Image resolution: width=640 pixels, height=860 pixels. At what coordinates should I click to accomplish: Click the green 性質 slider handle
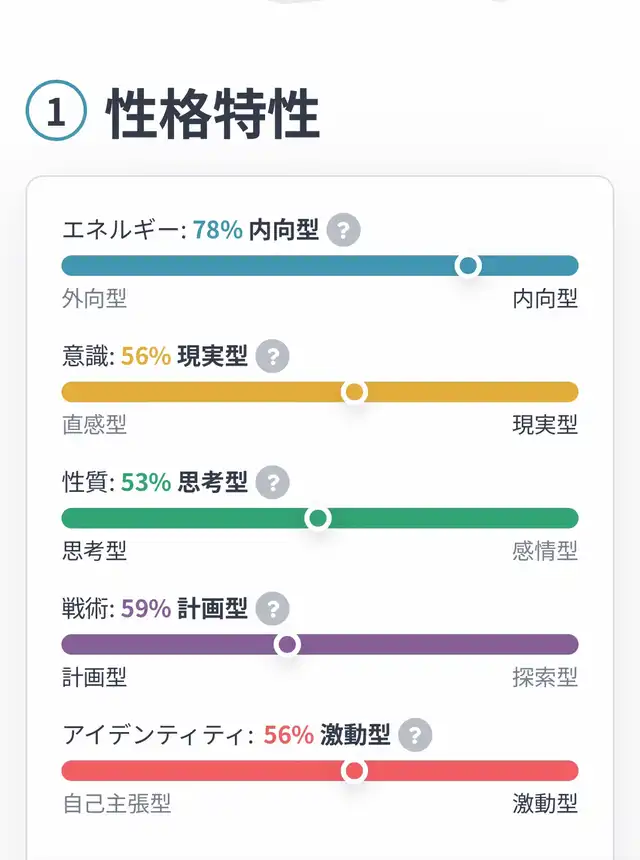point(318,518)
